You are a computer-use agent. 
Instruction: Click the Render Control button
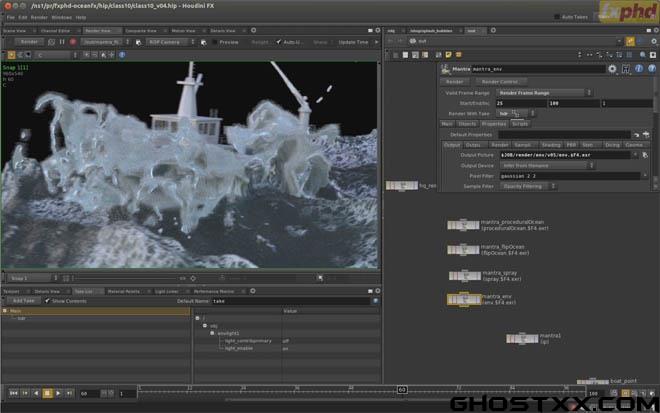point(500,82)
